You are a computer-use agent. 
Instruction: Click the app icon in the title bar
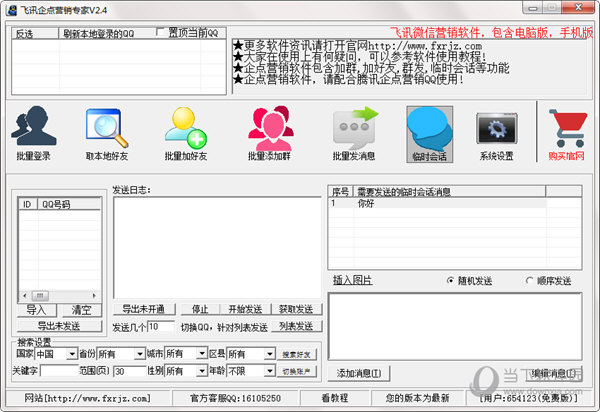coord(11,9)
